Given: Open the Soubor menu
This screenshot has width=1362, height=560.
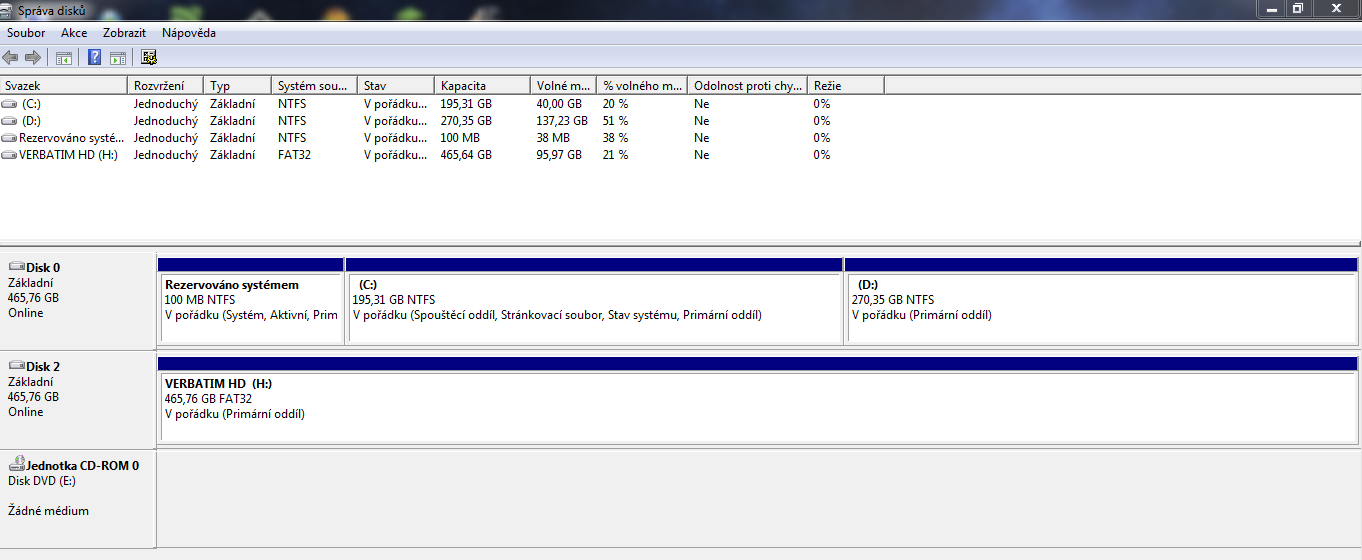Looking at the screenshot, I should pyautogui.click(x=26, y=33).
